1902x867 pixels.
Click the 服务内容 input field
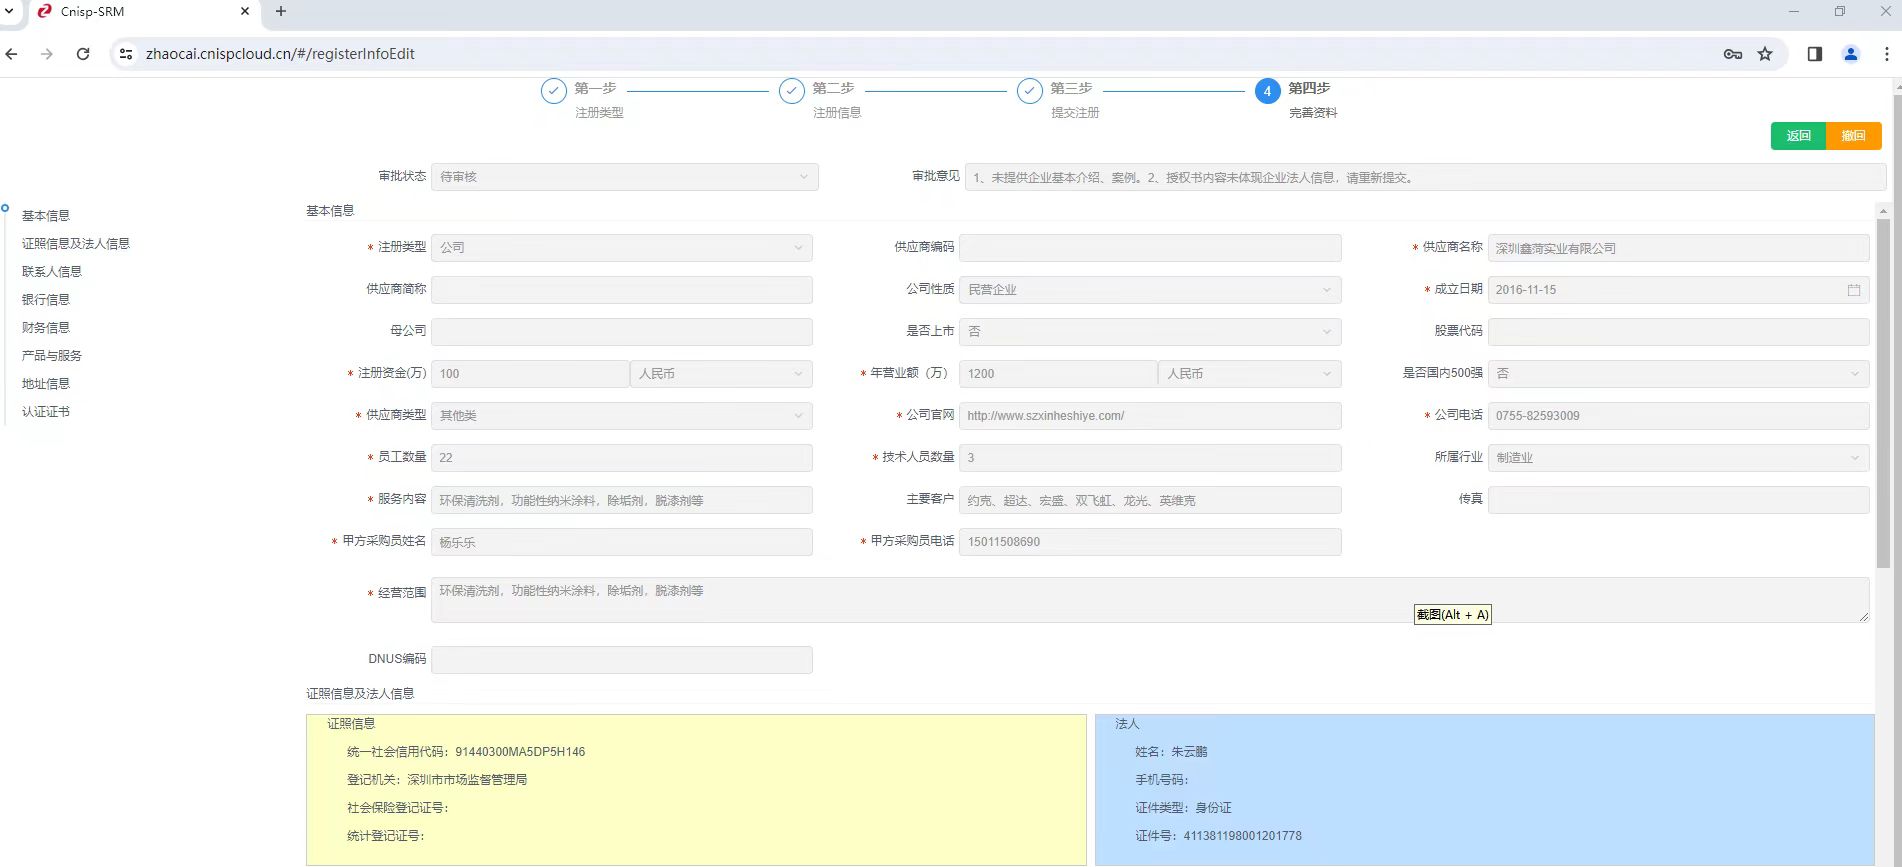point(622,500)
